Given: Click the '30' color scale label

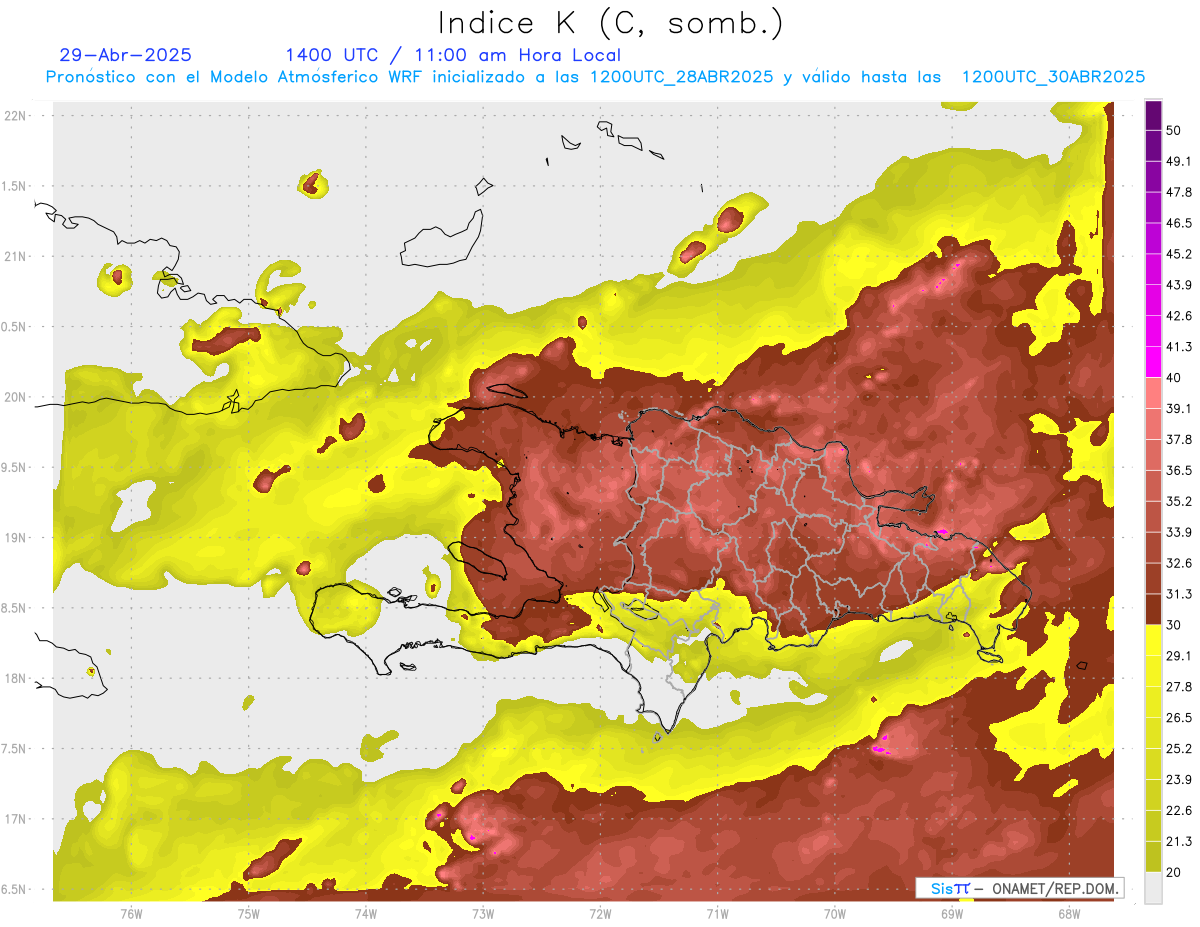Looking at the screenshot, I should (x=1174, y=625).
